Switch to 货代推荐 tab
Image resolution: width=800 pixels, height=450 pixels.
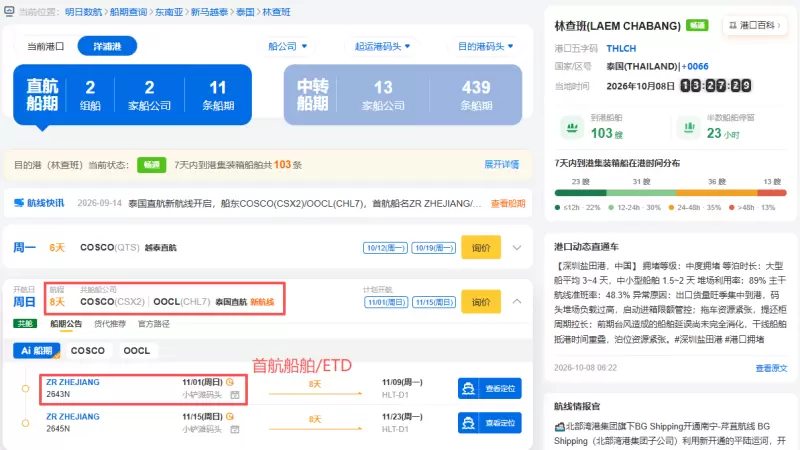click(110, 324)
